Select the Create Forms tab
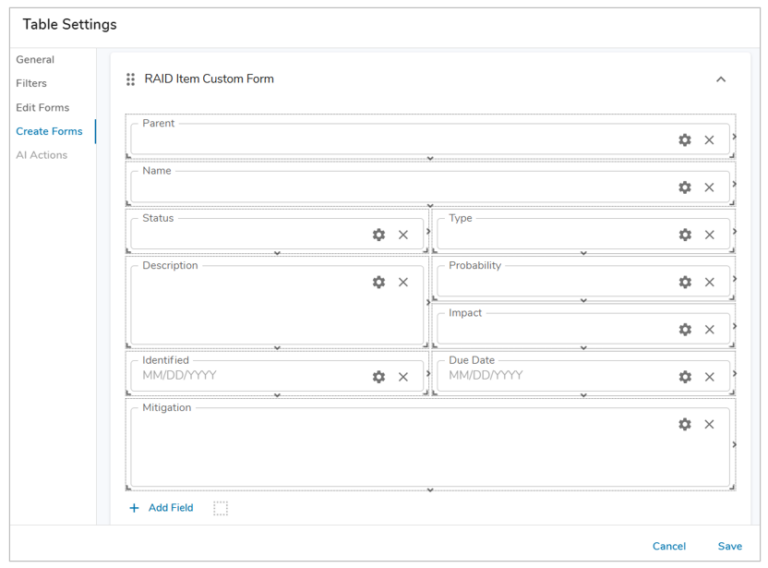Image resolution: width=768 pixels, height=568 pixels. [49, 131]
